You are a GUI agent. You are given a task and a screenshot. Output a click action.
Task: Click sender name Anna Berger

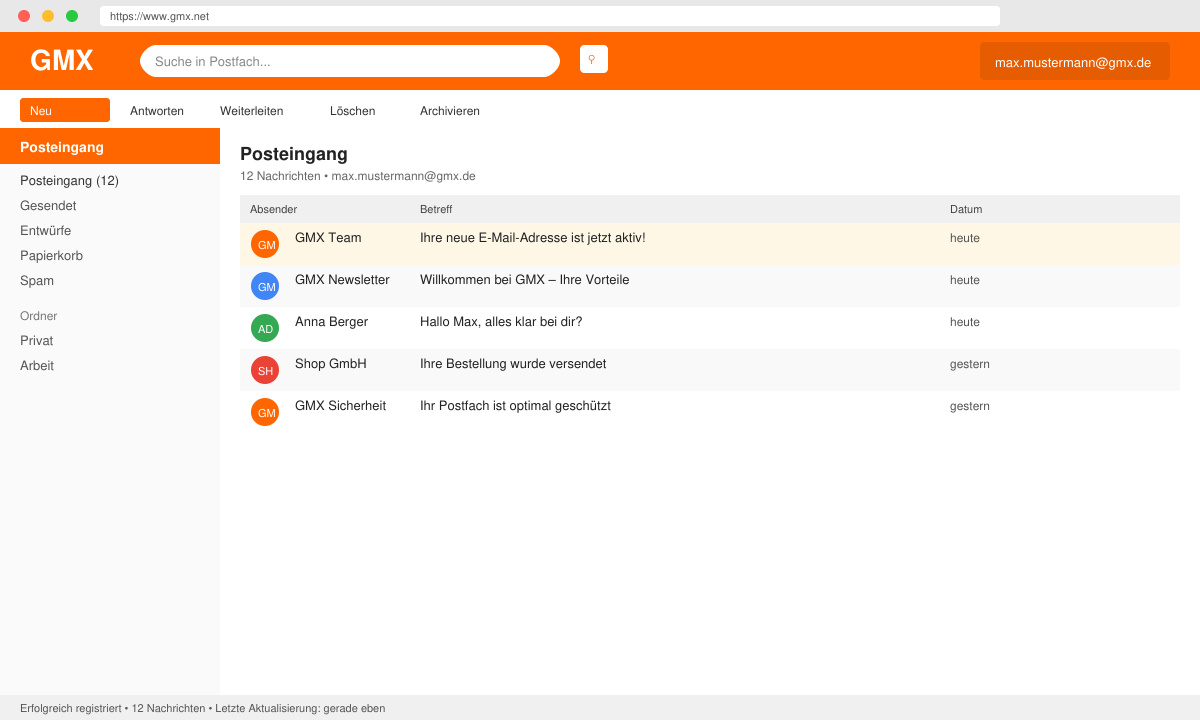click(x=332, y=322)
